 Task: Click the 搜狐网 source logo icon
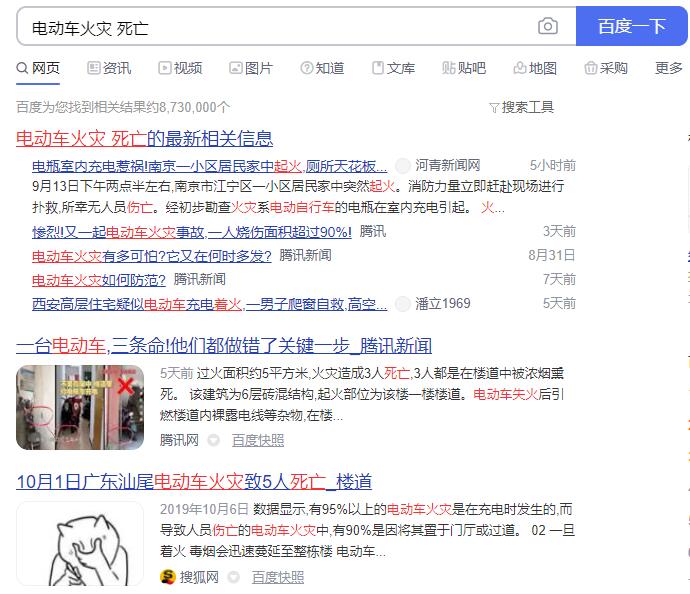[168, 576]
